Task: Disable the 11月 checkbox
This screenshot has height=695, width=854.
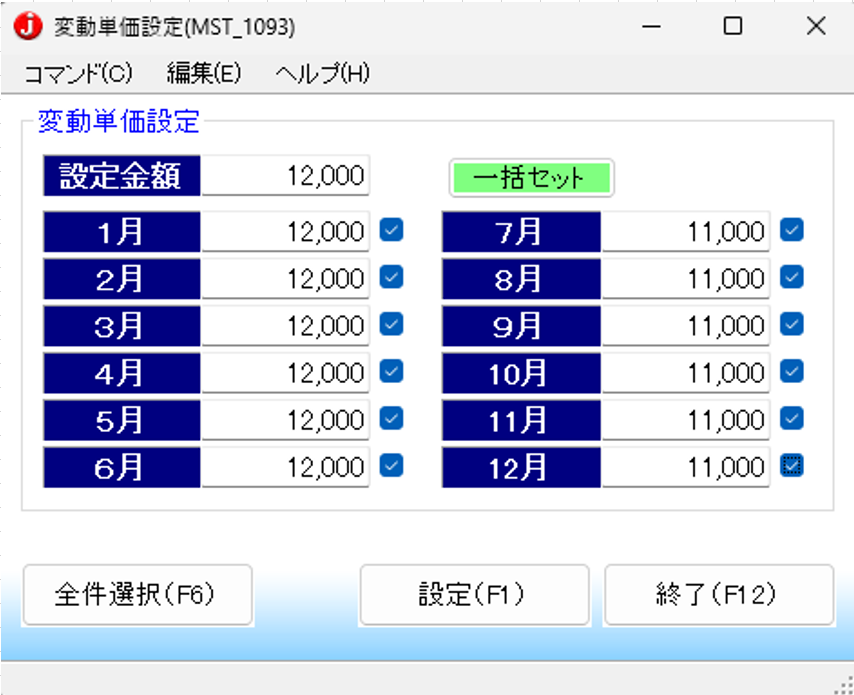Action: [791, 419]
